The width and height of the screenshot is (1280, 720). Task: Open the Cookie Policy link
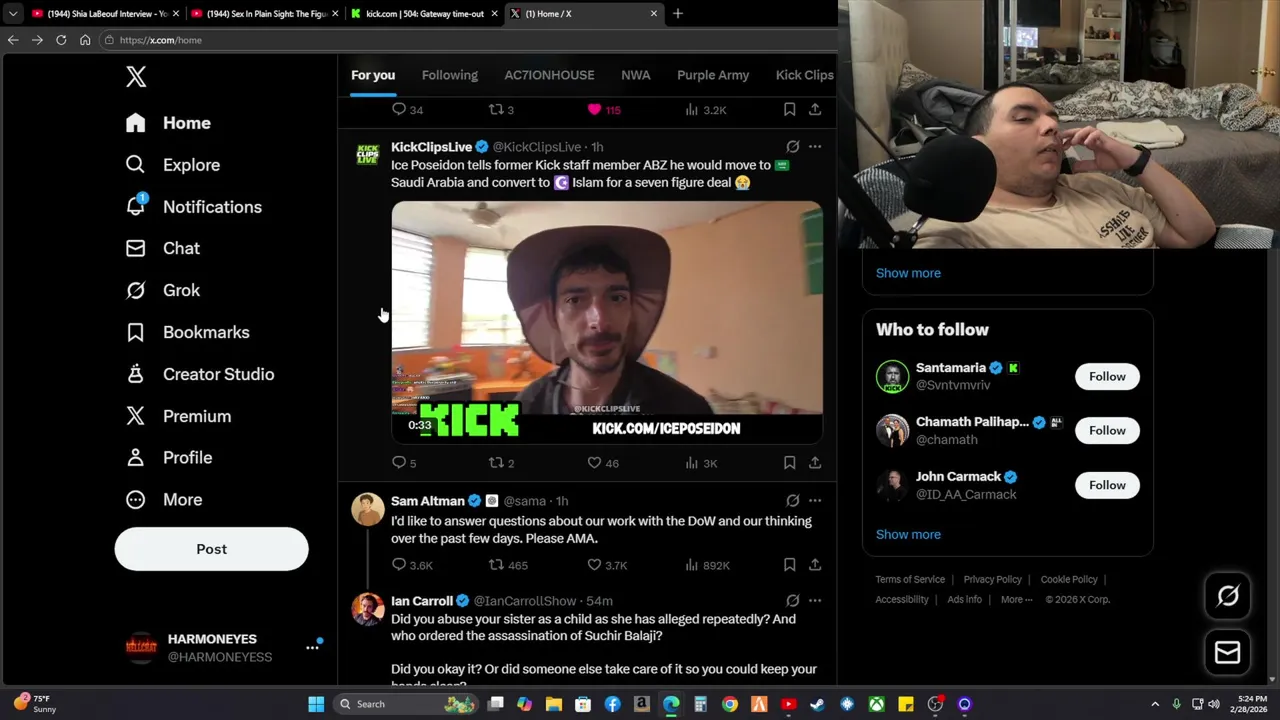(x=1069, y=579)
